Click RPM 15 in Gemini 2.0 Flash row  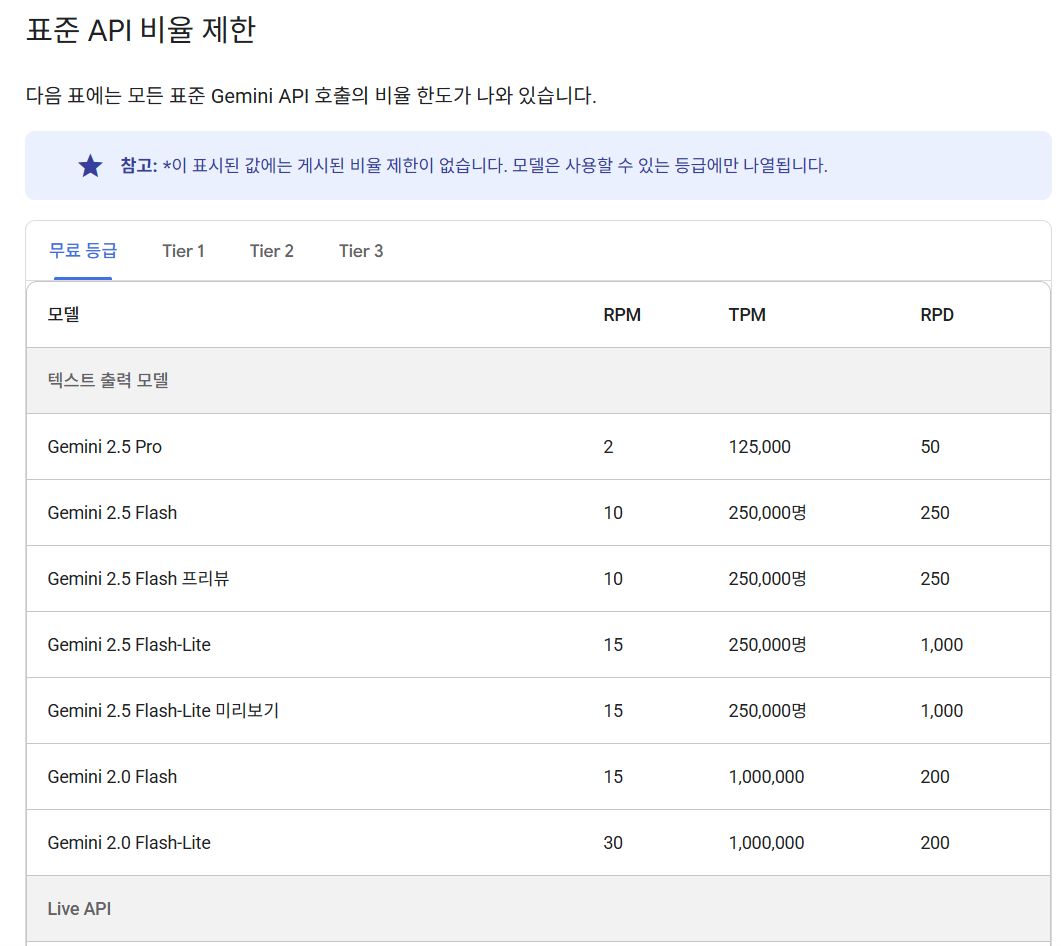613,777
